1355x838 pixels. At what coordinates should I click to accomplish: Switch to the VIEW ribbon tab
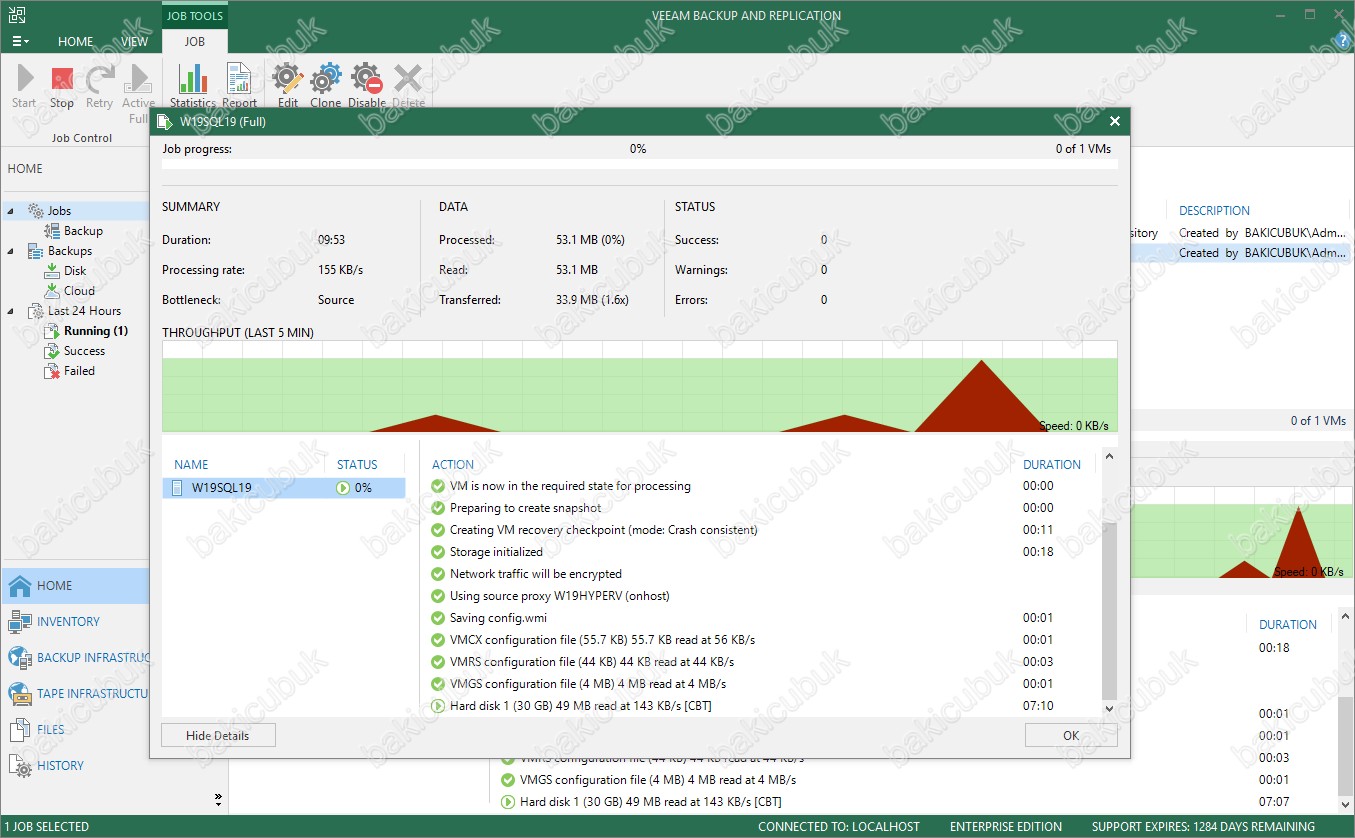coord(134,42)
